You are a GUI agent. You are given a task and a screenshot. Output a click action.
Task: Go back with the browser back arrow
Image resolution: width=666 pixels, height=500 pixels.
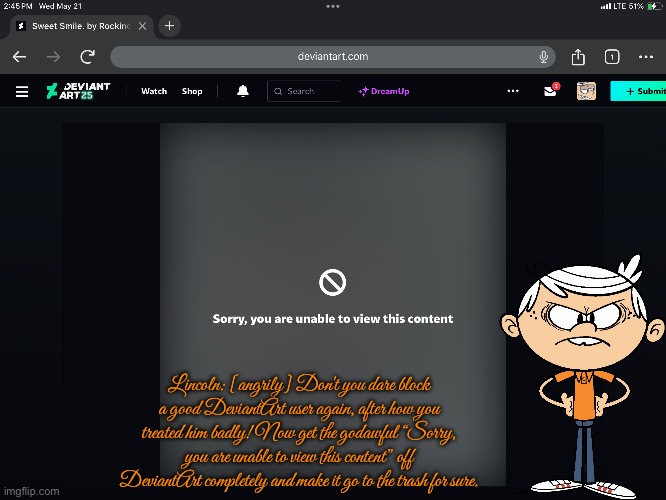pos(20,56)
